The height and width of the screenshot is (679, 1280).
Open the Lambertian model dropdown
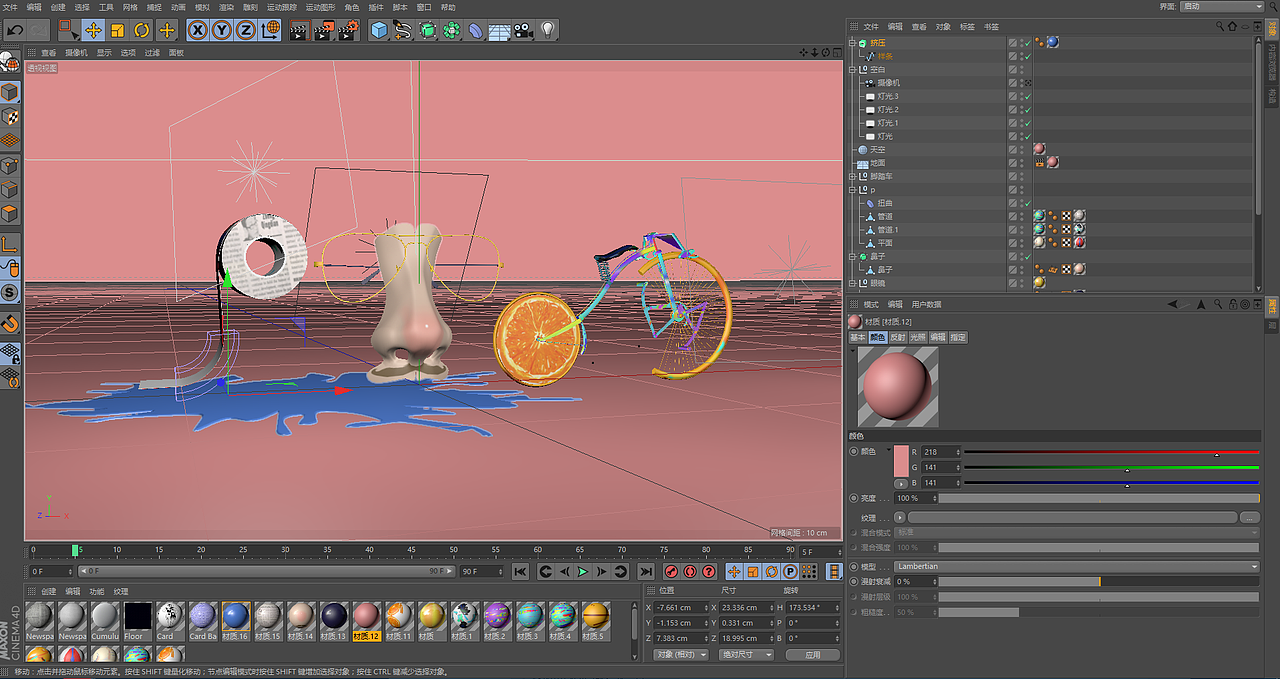click(x=1077, y=566)
